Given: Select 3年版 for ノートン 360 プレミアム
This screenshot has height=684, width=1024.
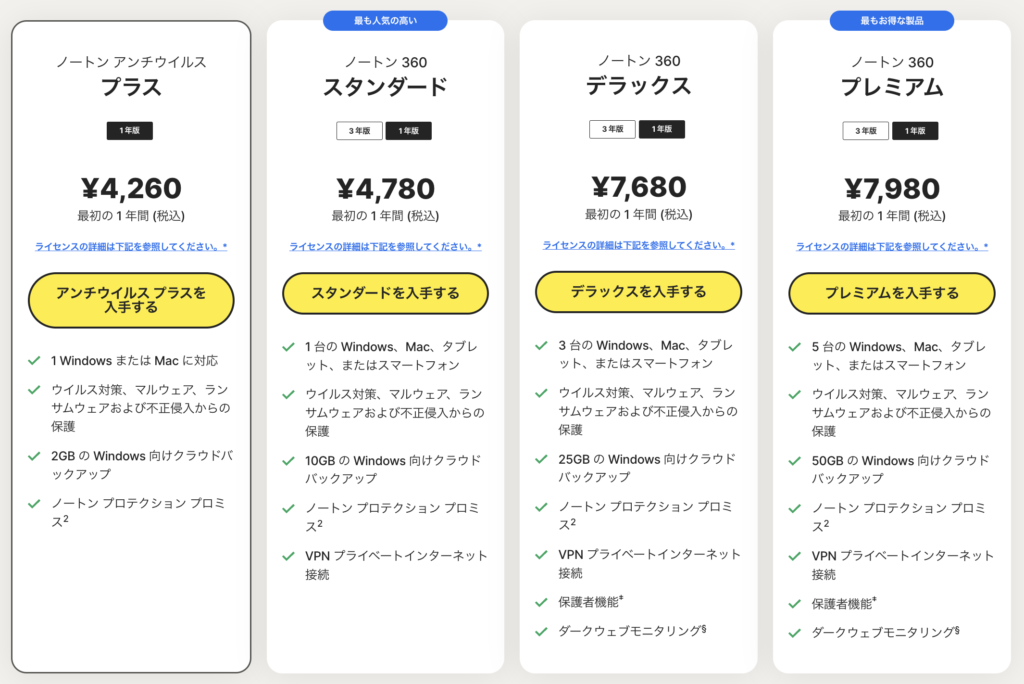Looking at the screenshot, I should (866, 131).
